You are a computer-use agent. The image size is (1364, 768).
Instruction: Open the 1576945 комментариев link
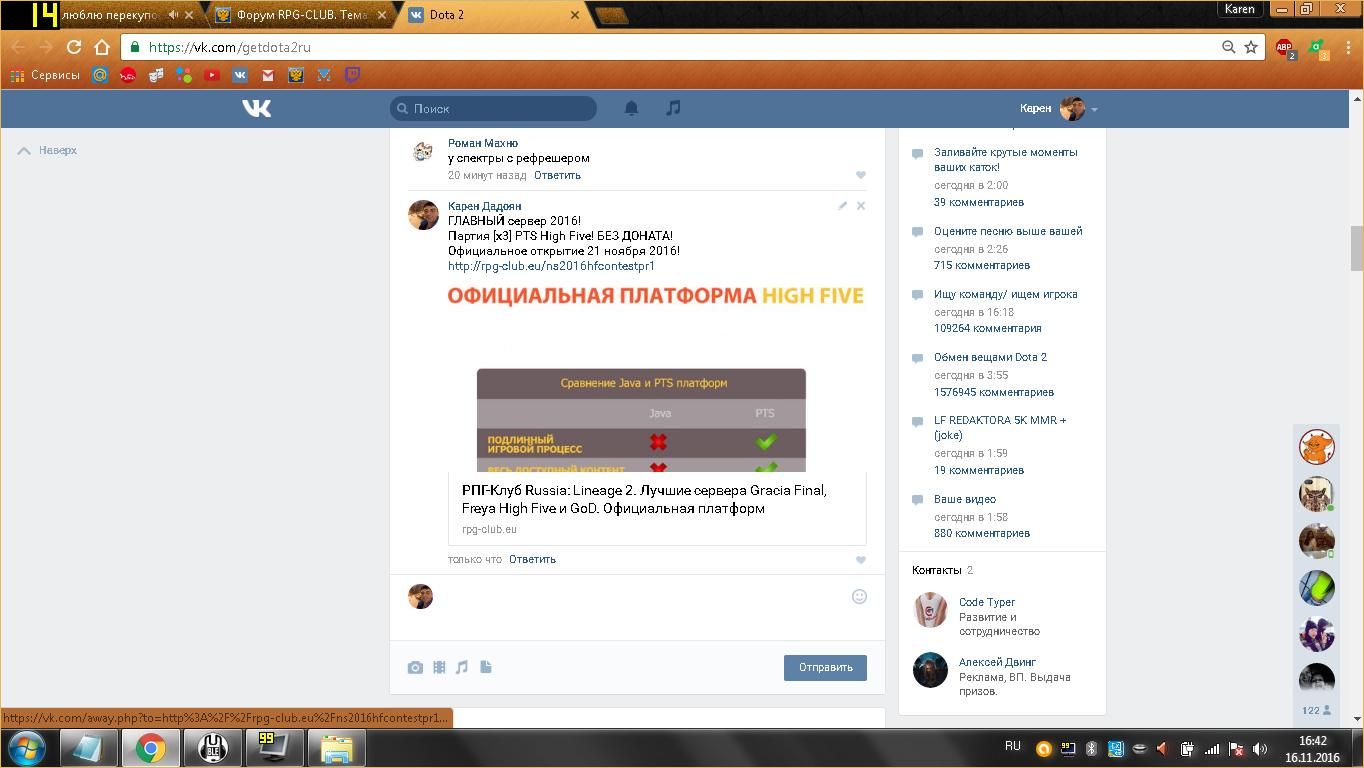point(994,392)
